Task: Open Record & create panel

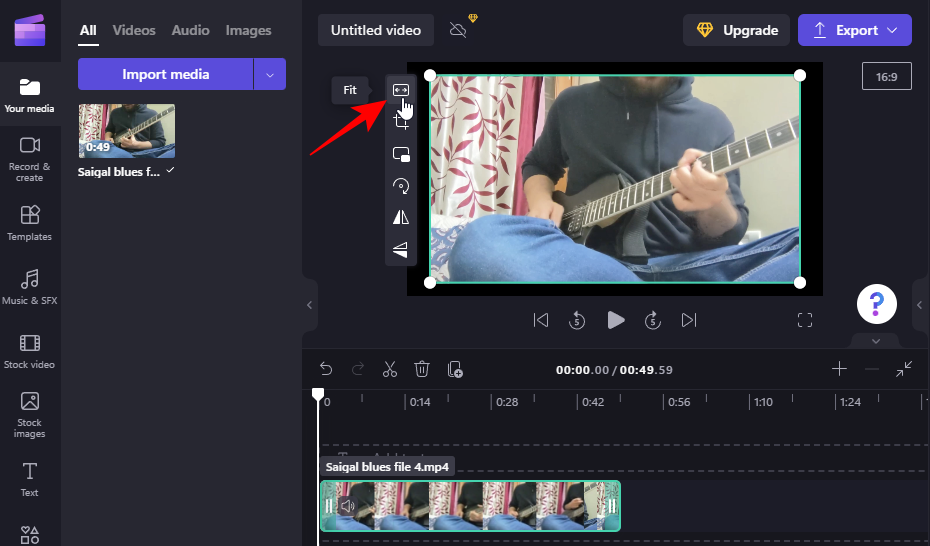Action: pyautogui.click(x=30, y=159)
